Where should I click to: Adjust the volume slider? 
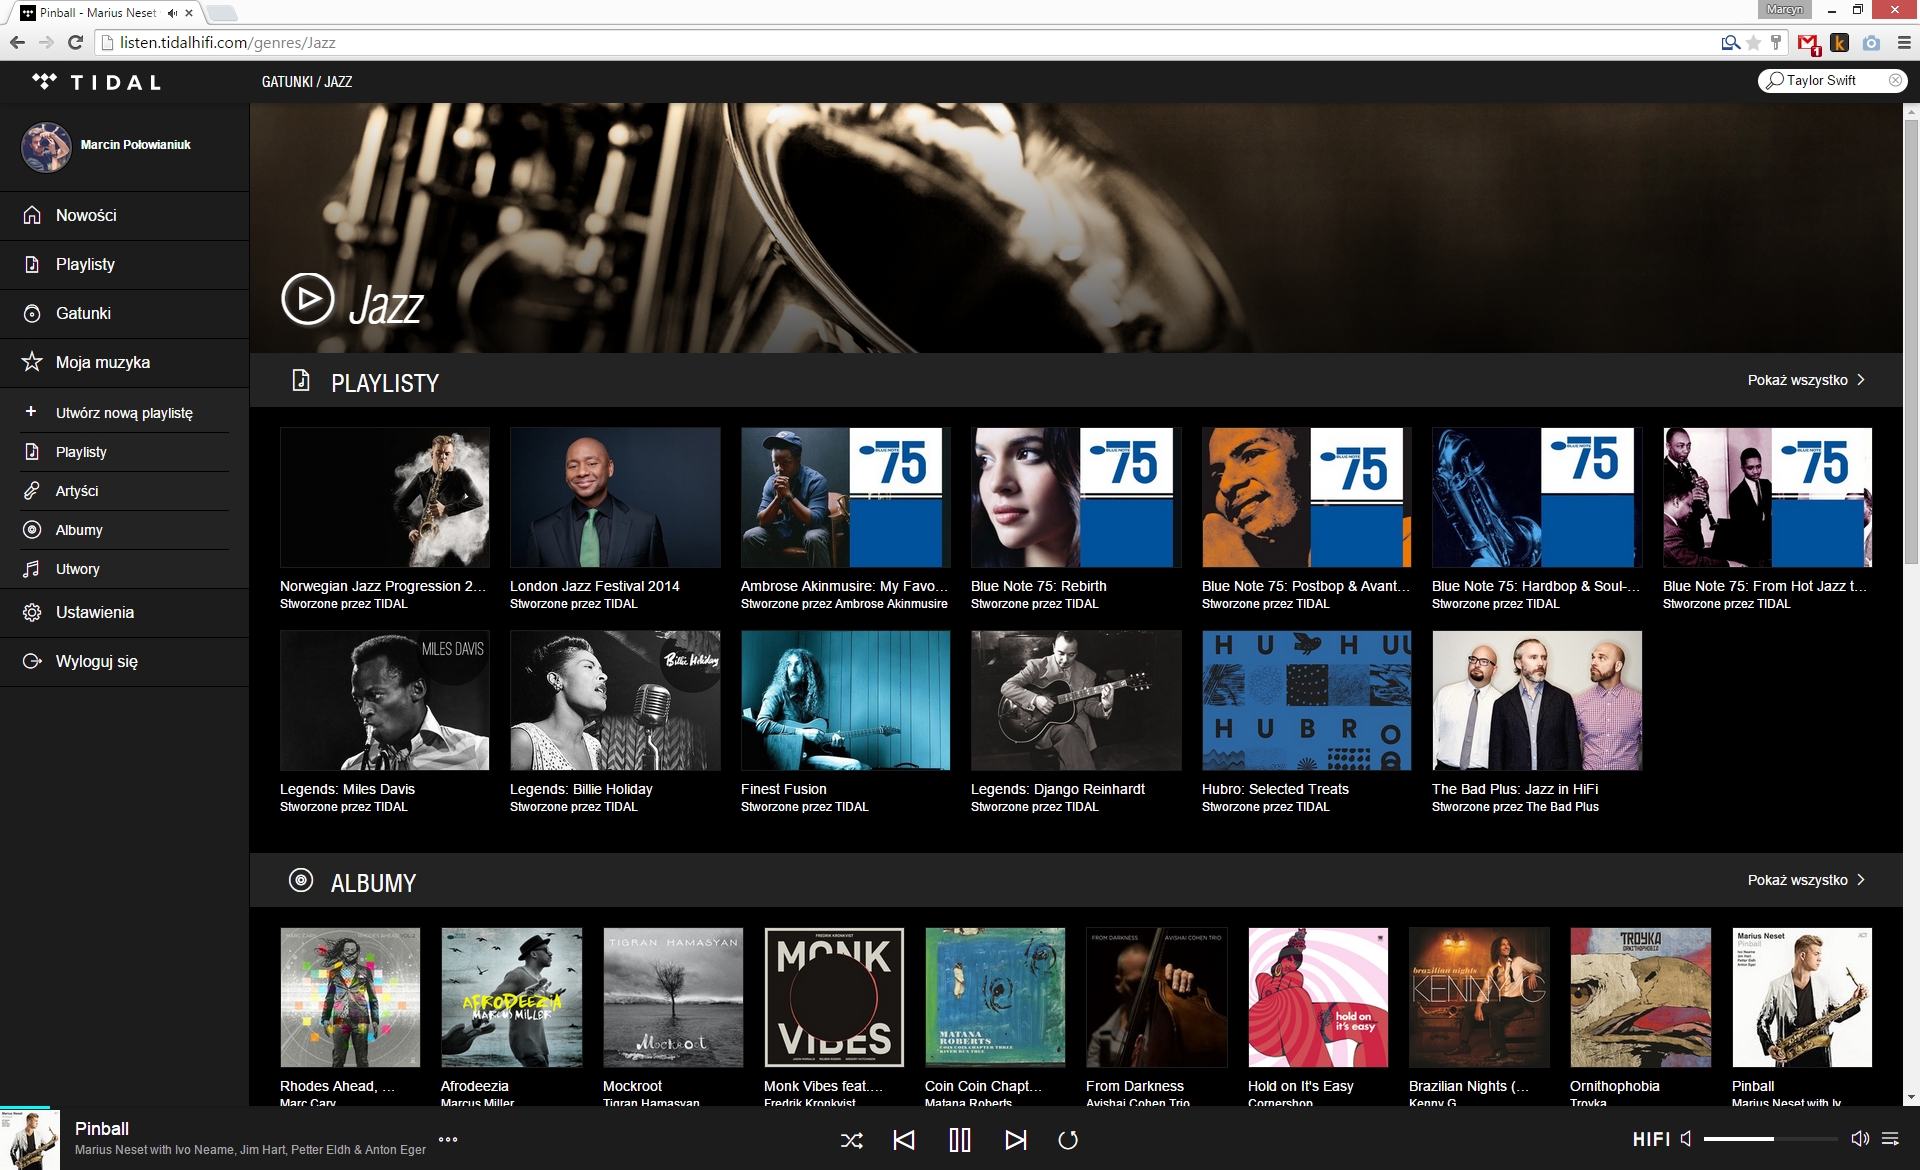(x=1770, y=1139)
